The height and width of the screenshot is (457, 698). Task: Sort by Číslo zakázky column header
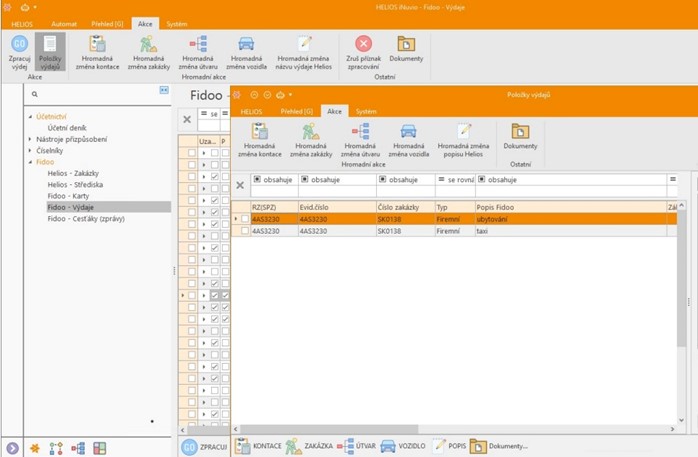point(406,207)
